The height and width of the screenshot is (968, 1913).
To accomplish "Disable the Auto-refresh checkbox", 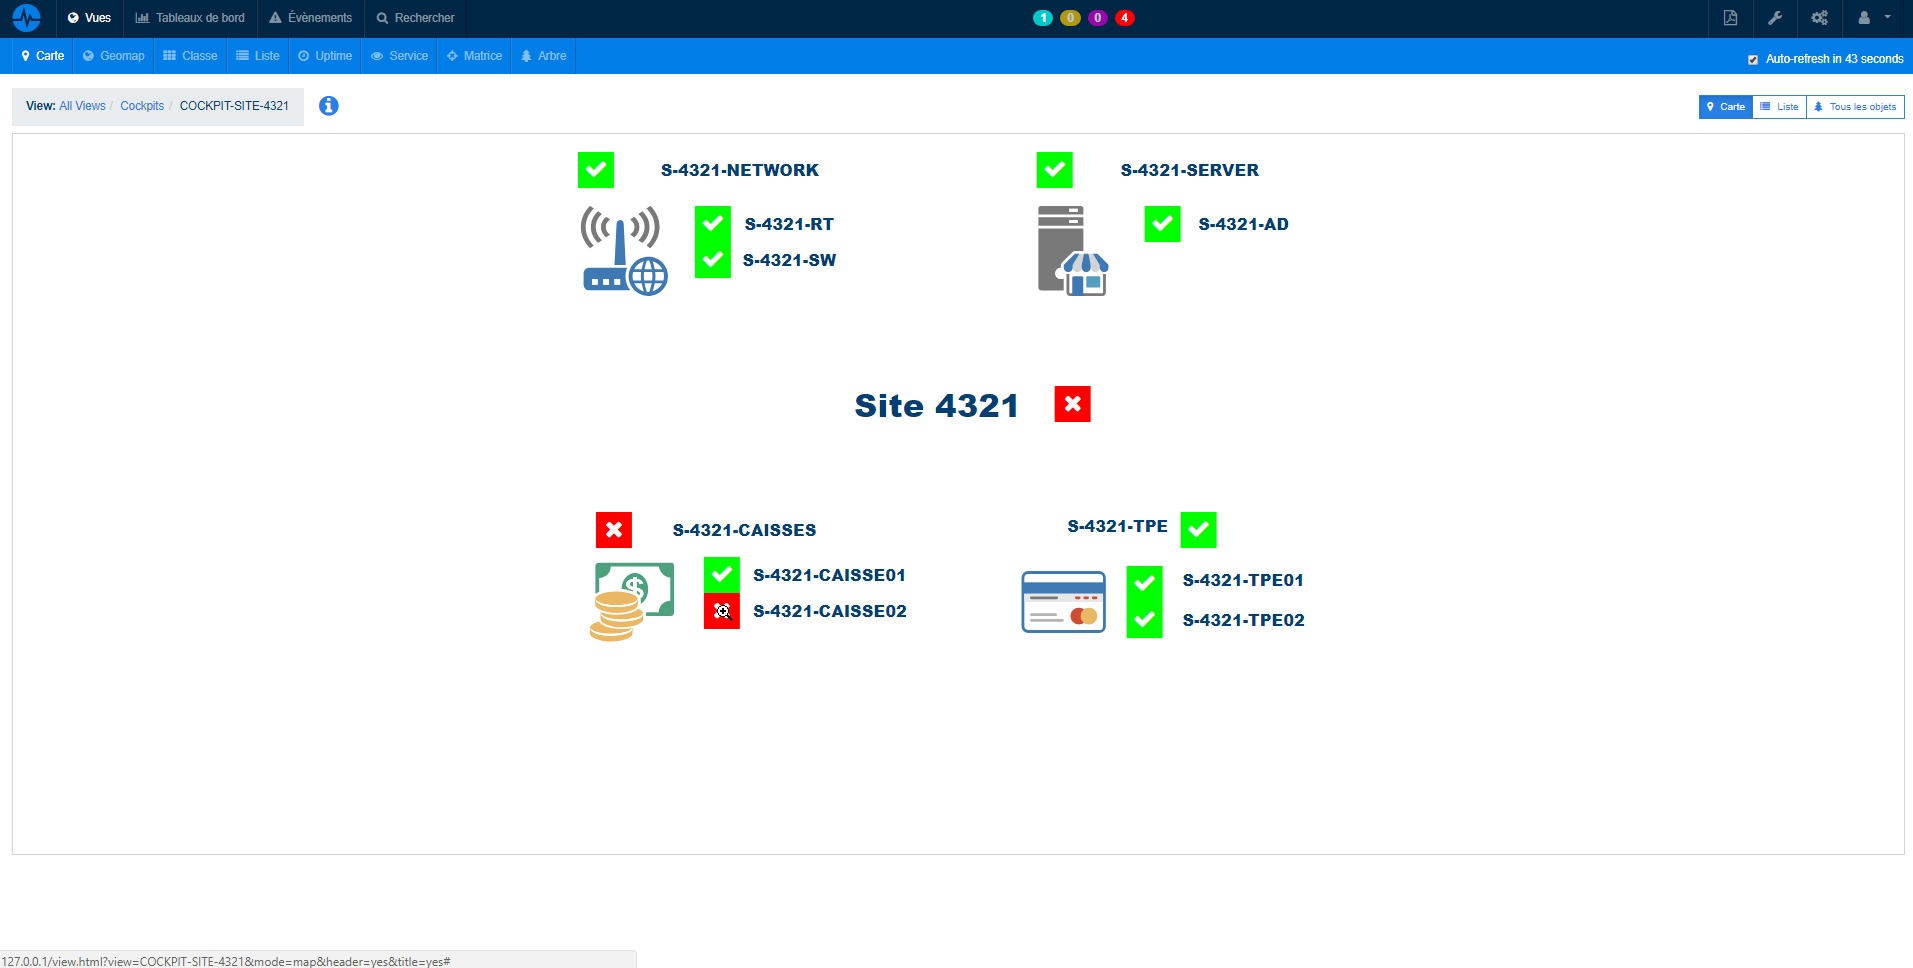I will 1752,60.
